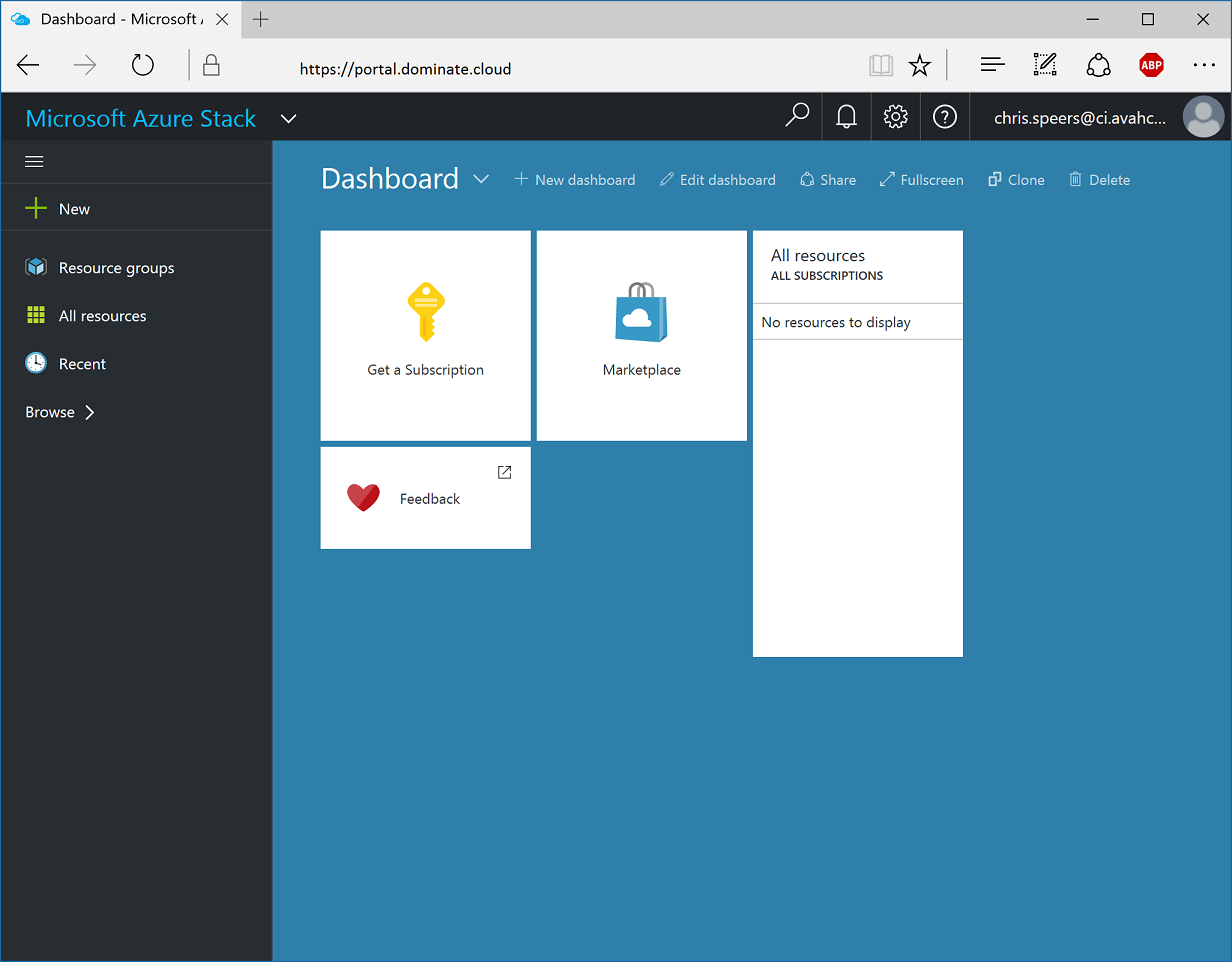Open the notifications bell

pos(846,117)
